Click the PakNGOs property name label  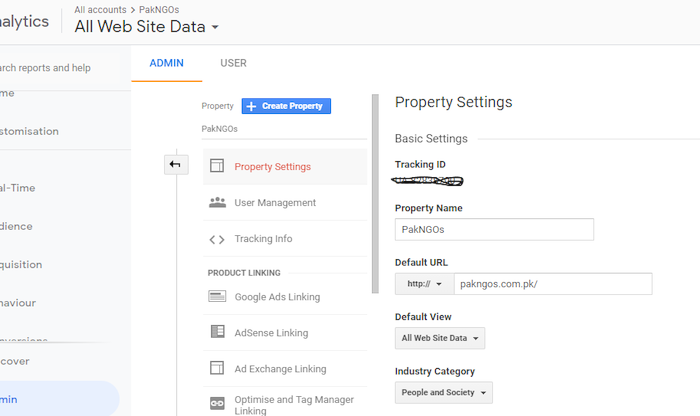(x=219, y=129)
